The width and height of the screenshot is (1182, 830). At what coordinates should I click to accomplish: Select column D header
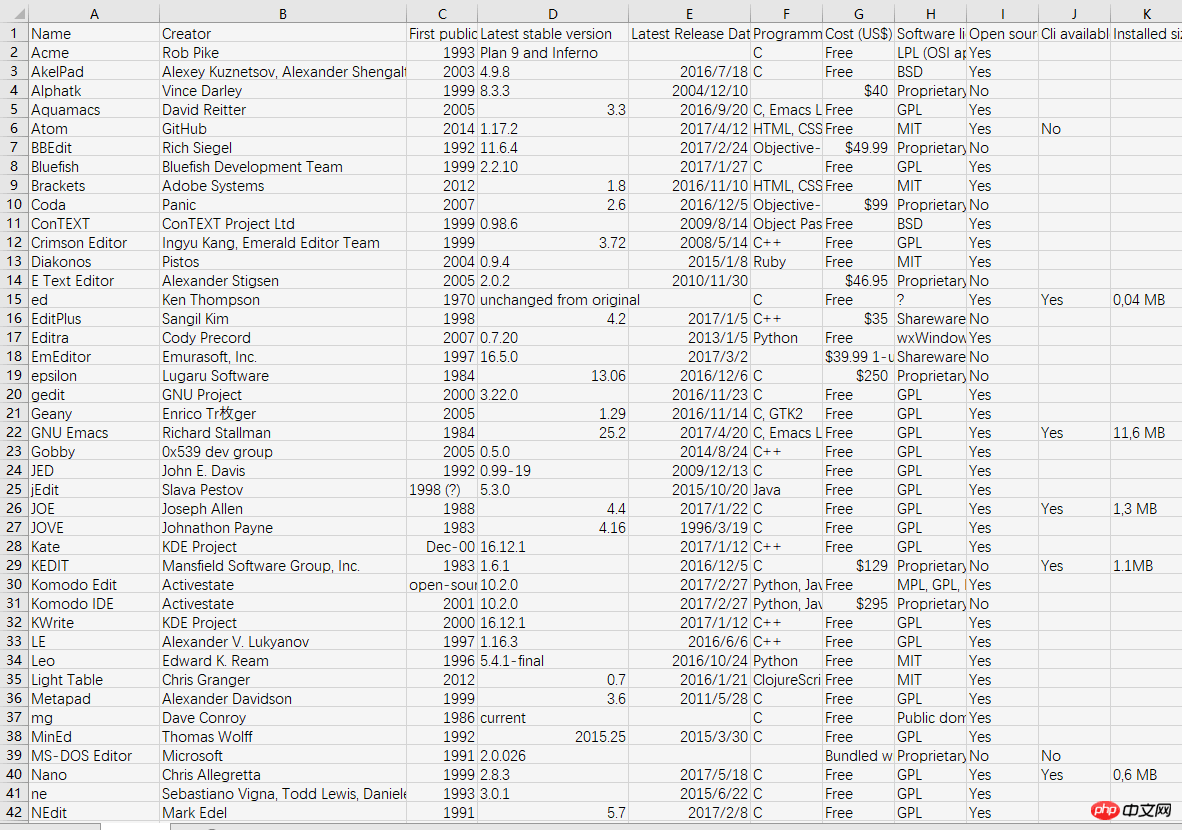(x=553, y=14)
